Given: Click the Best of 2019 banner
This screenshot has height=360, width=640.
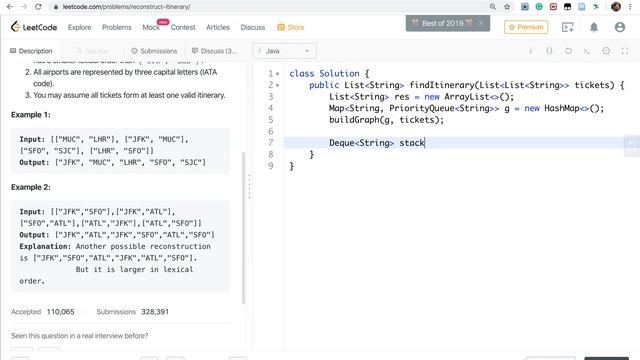Looking at the screenshot, I should click(442, 23).
